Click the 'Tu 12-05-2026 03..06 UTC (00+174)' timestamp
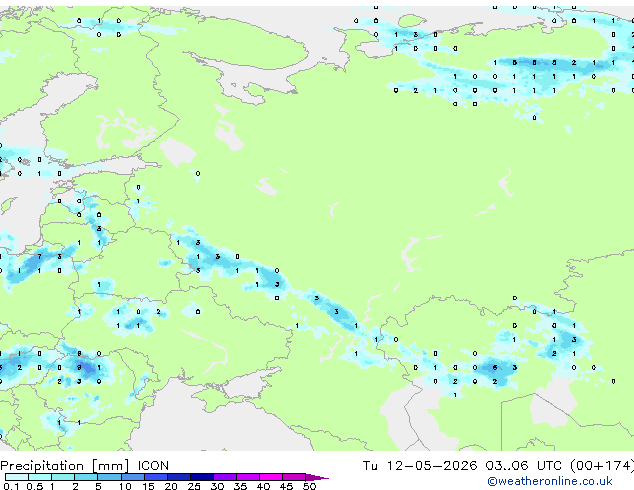 pos(498,466)
